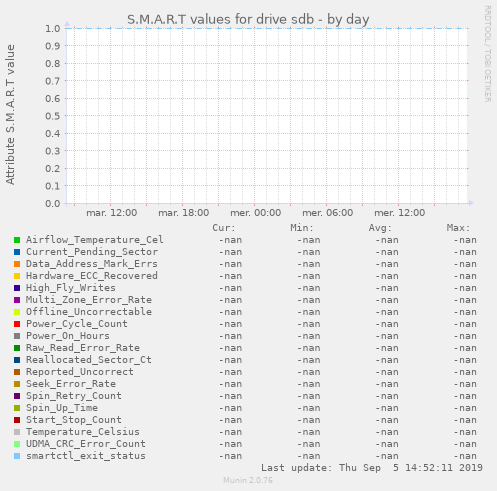Click the dark green Raw_Read_Error_Rate swatch
Image resolution: width=497 pixels, height=491 pixels.
17,348
